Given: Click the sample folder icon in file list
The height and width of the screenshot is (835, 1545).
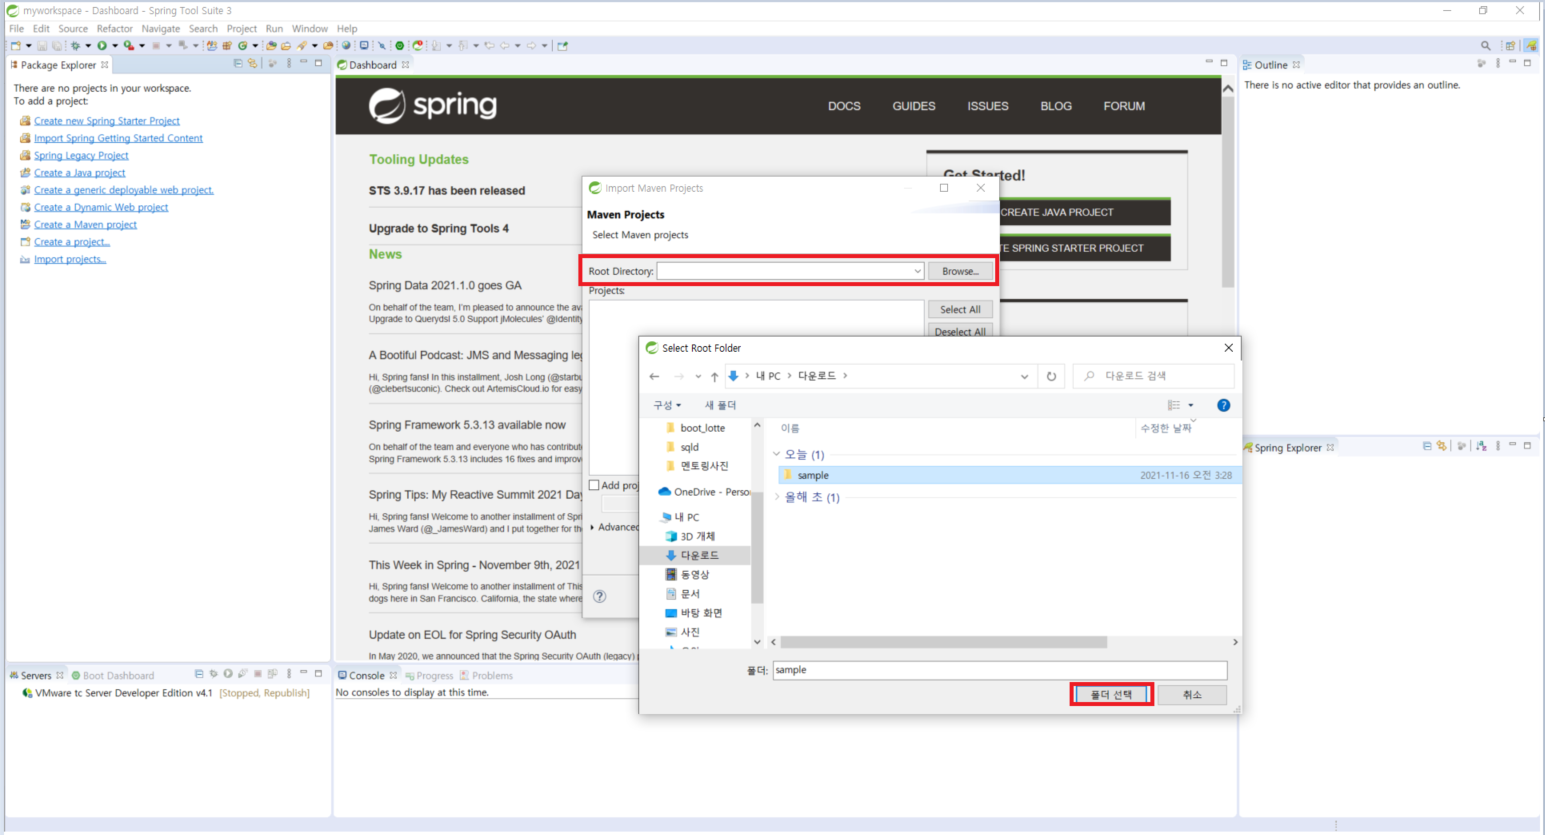Looking at the screenshot, I should click(x=788, y=475).
